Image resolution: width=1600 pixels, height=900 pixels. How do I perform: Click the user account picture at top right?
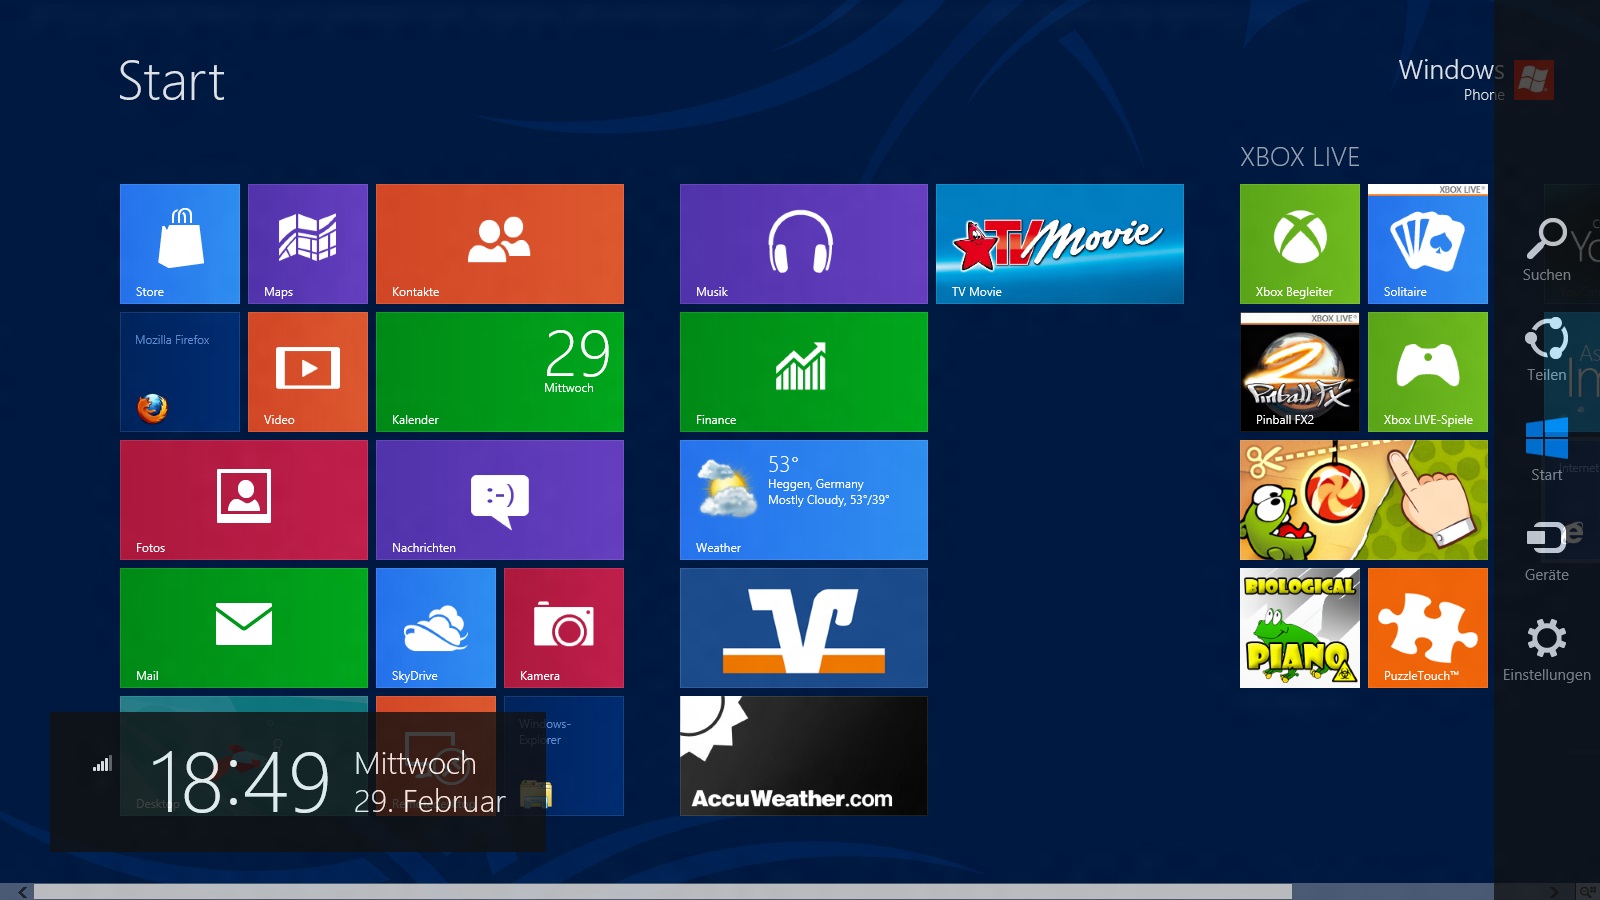tap(1534, 80)
